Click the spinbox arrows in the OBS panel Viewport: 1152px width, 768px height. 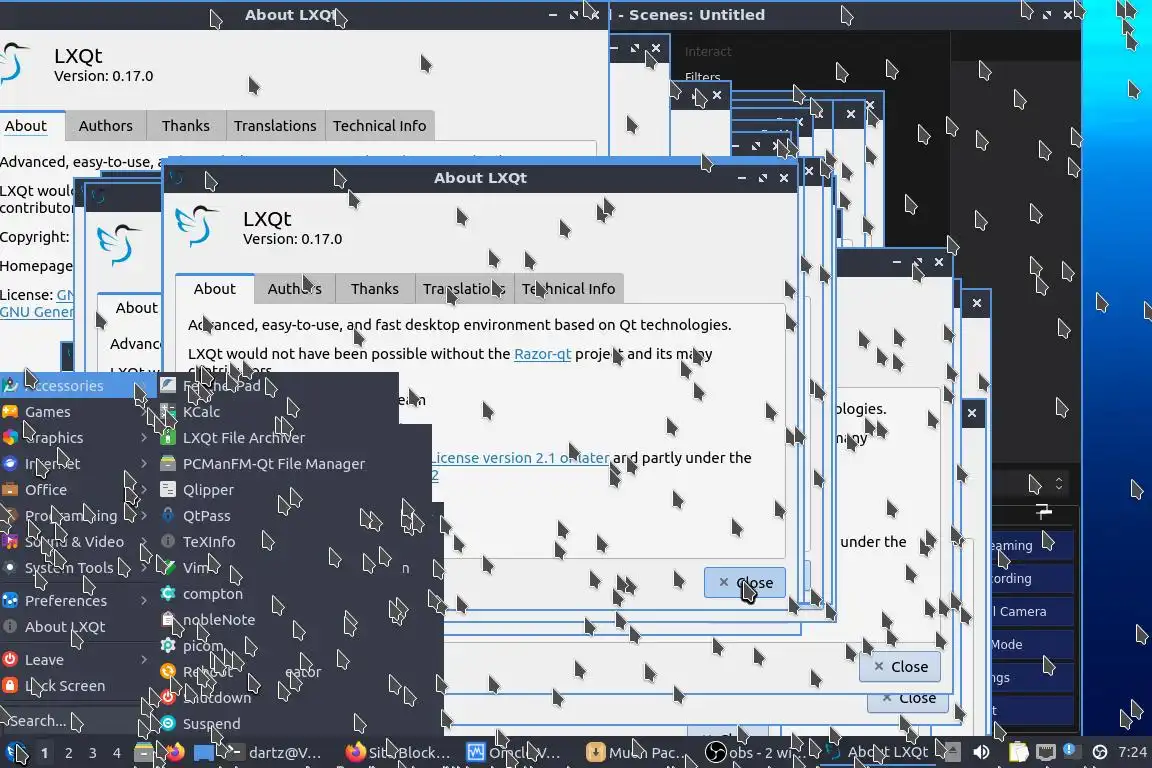point(1059,484)
